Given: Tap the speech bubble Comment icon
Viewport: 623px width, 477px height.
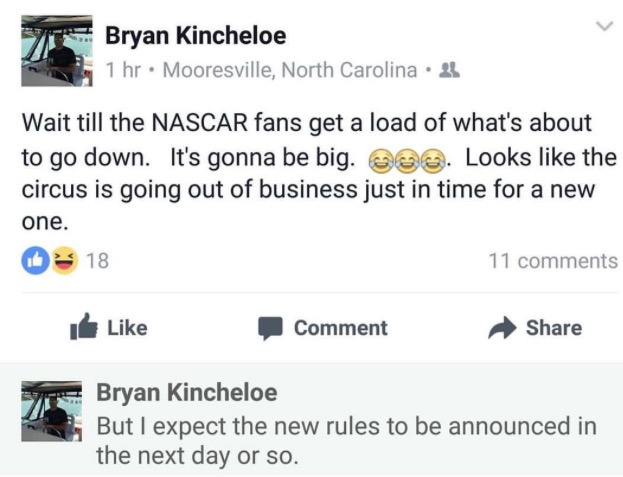Looking at the screenshot, I should (270, 328).
